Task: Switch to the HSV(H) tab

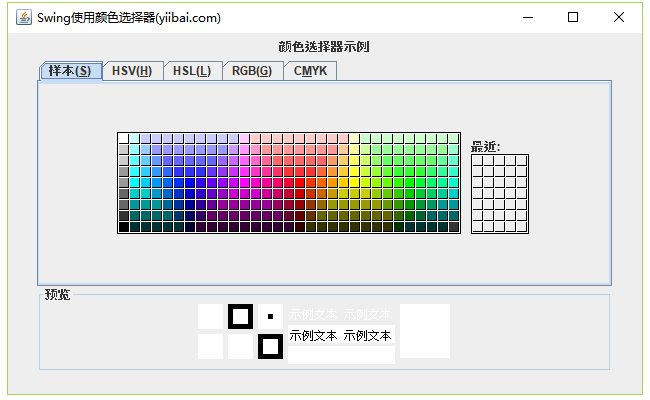Action: (132, 71)
